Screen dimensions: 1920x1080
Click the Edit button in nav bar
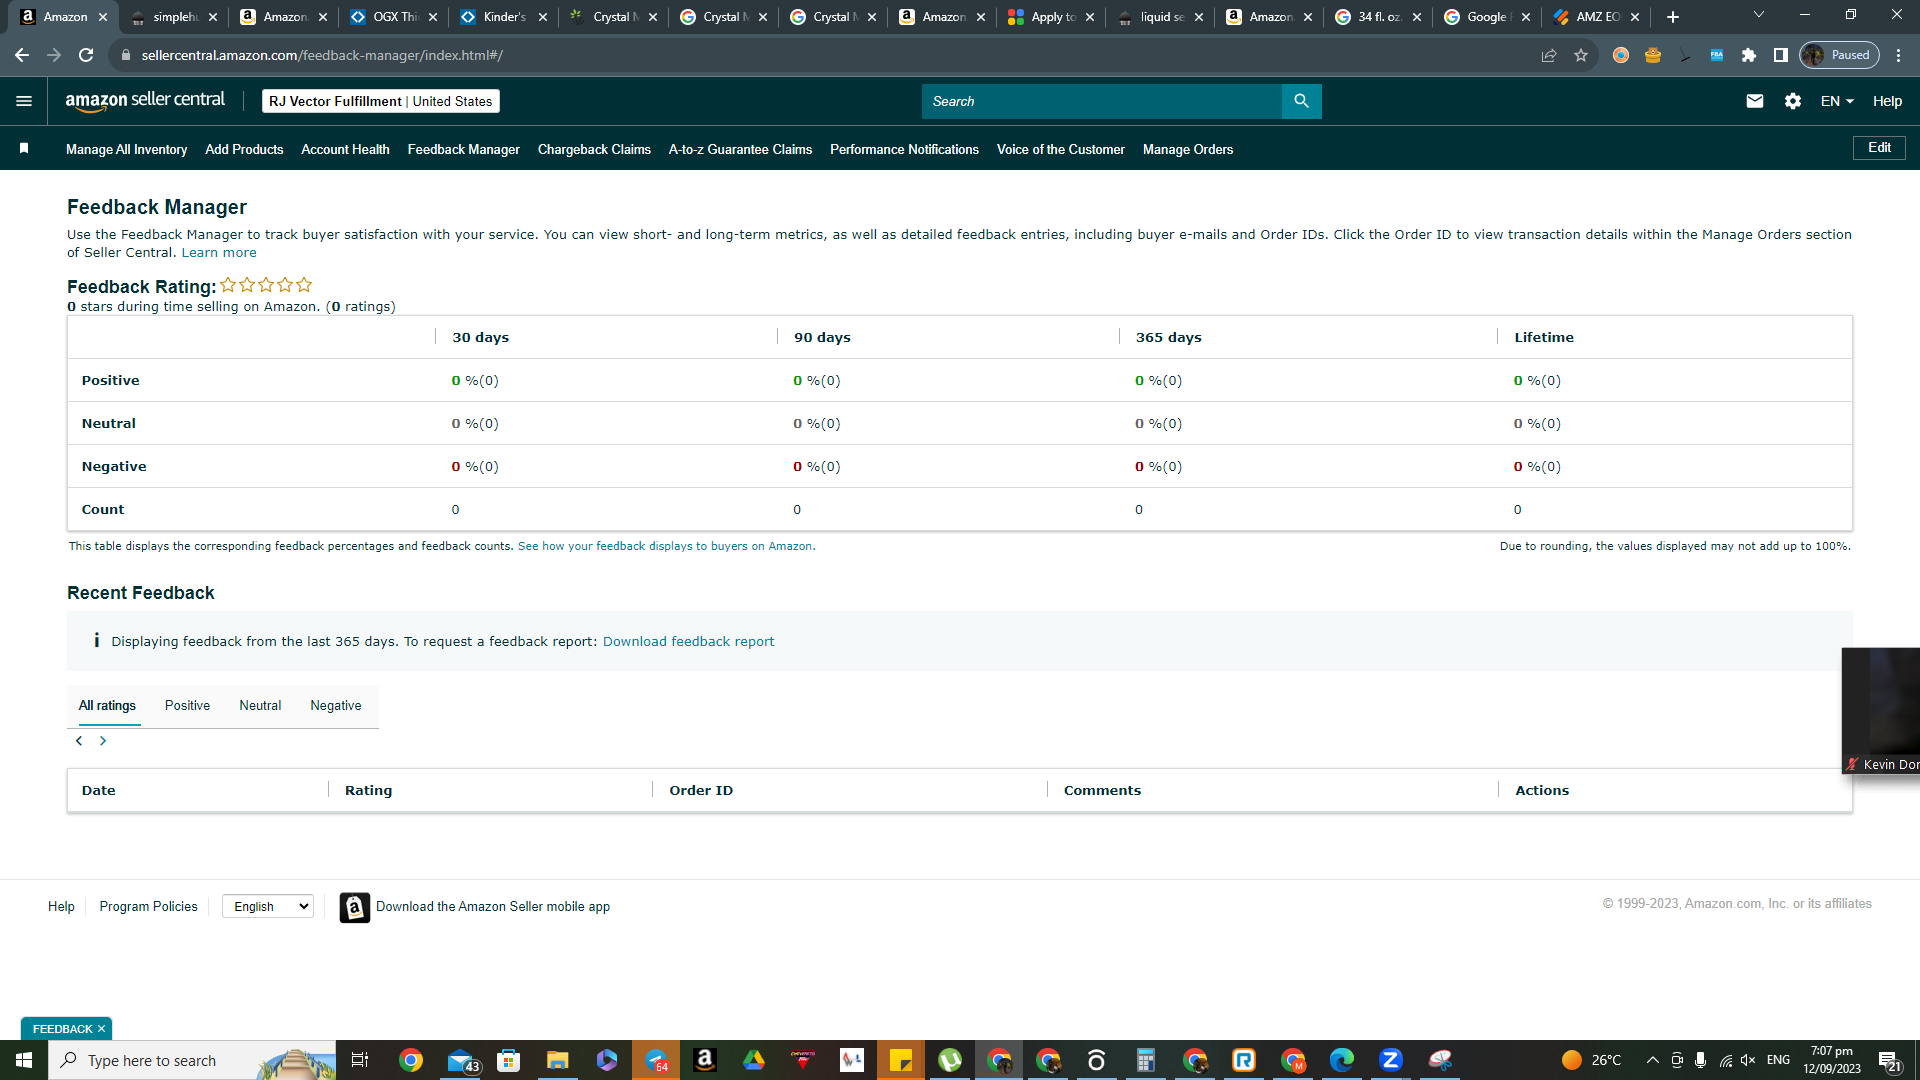coord(1879,147)
